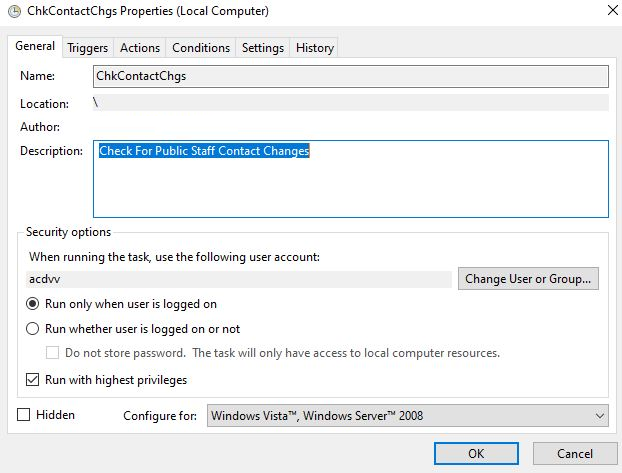Select Run only when user is logged on
Image resolution: width=622 pixels, height=473 pixels.
[33, 304]
